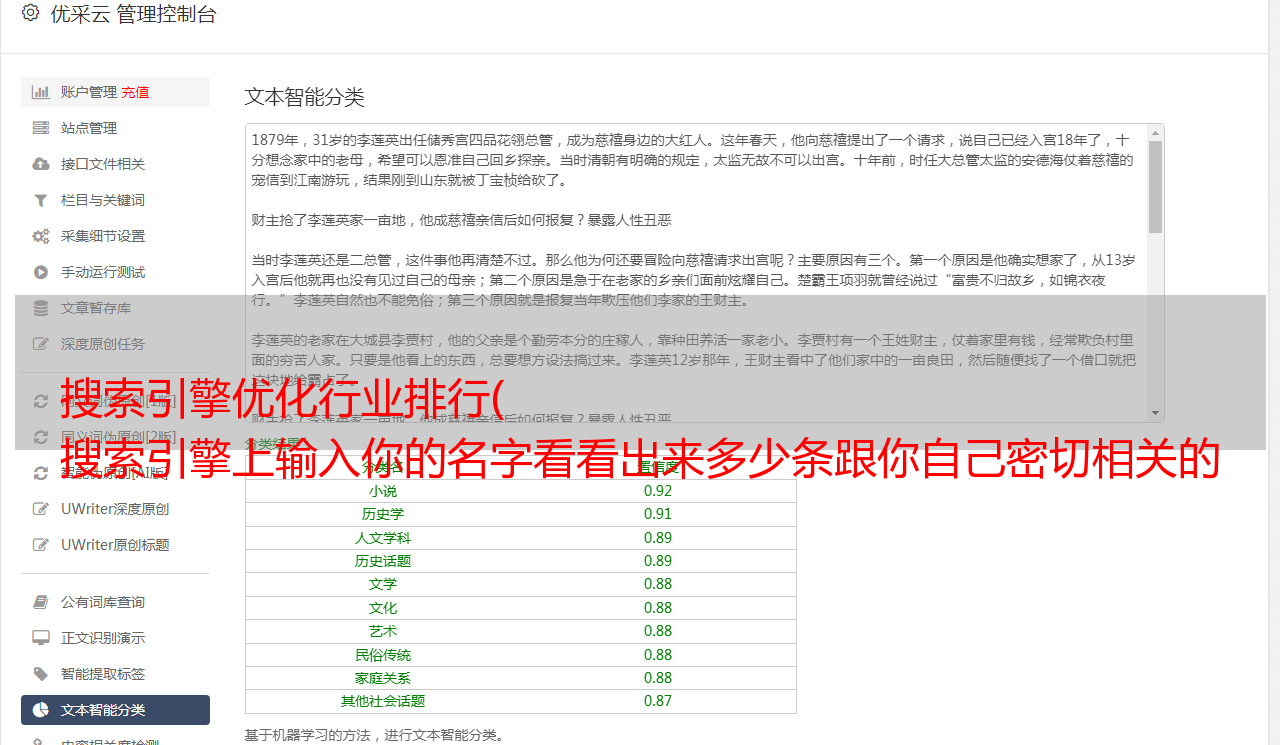The height and width of the screenshot is (745, 1280).
Task: Click the tag icon beside 智能提取标签
Action: 41,674
